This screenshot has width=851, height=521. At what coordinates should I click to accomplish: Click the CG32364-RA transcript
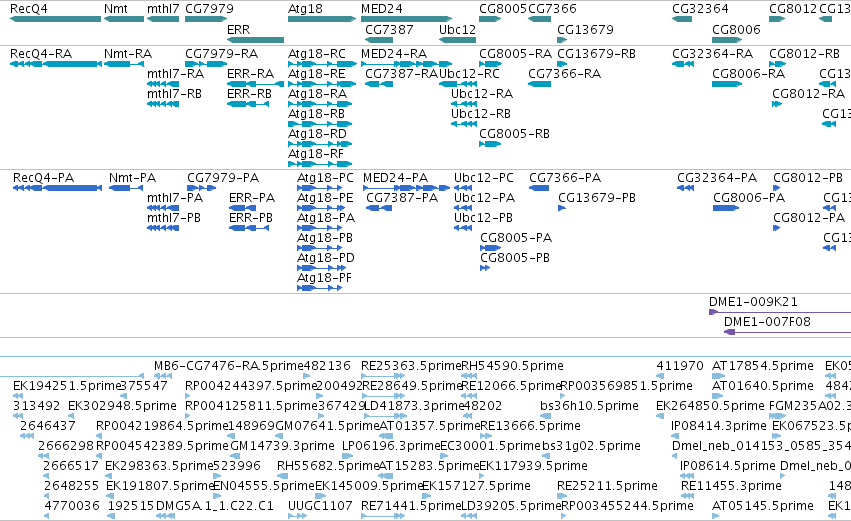(x=683, y=64)
